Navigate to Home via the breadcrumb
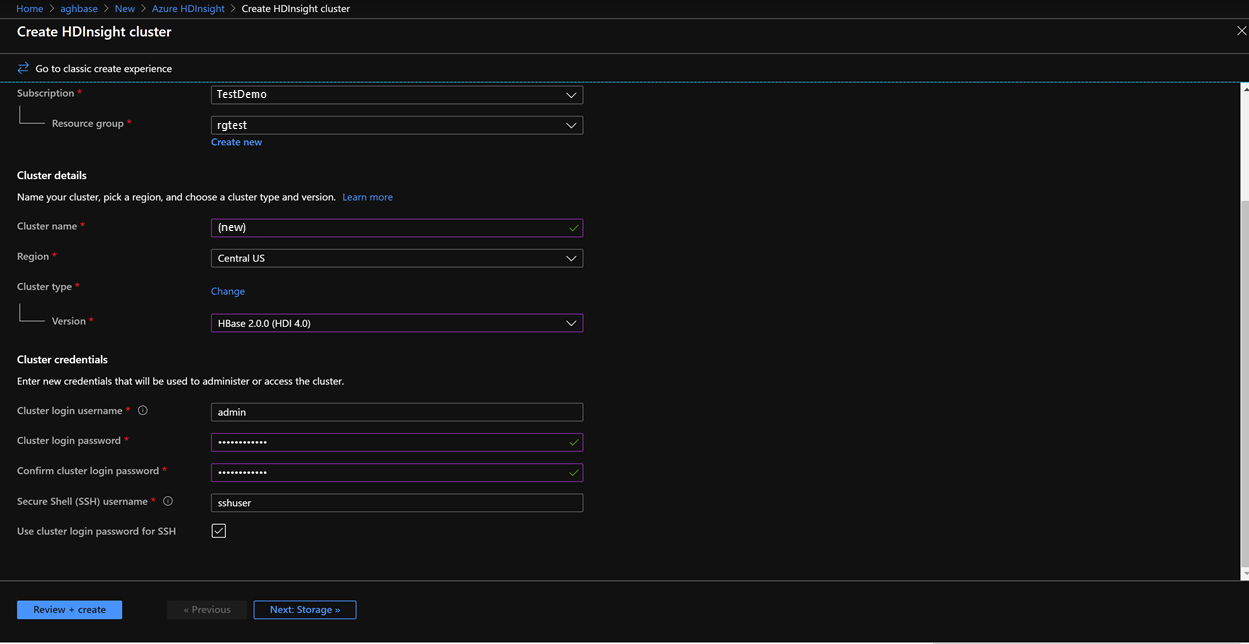 (x=29, y=8)
